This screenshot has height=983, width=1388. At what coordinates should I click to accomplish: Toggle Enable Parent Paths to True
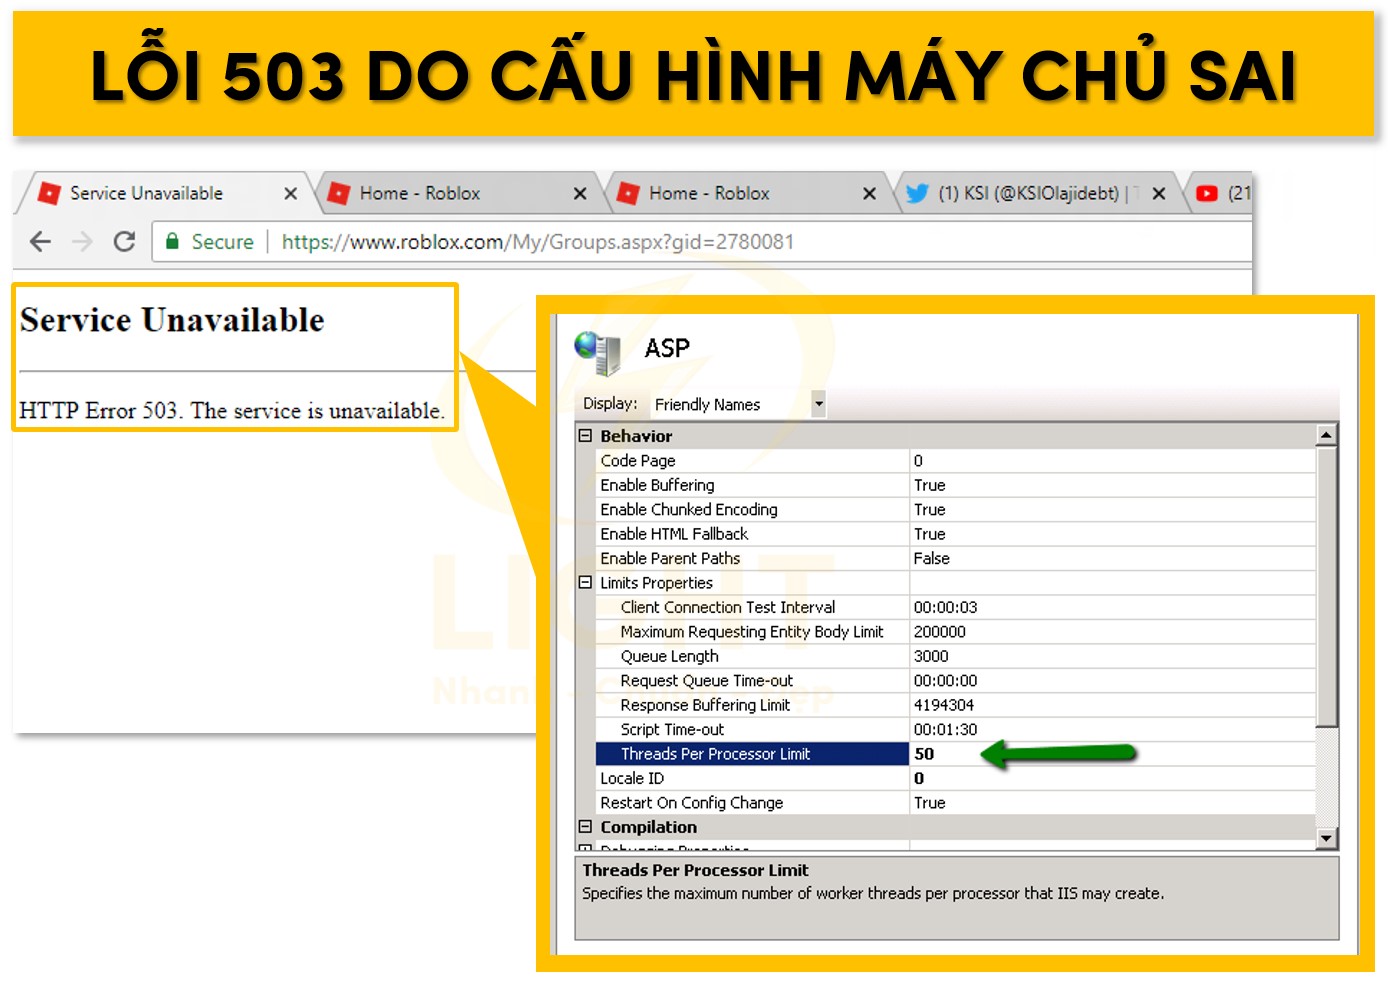932,558
